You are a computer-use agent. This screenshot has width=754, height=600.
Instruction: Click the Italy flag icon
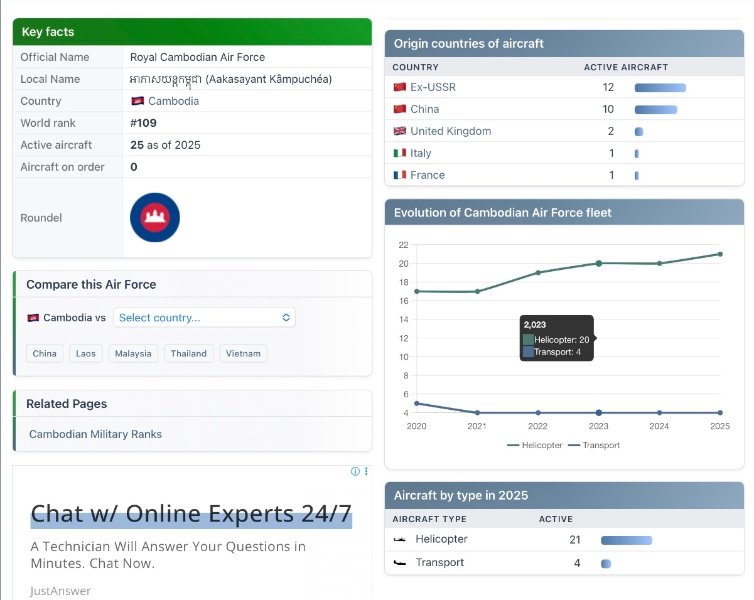click(x=400, y=153)
